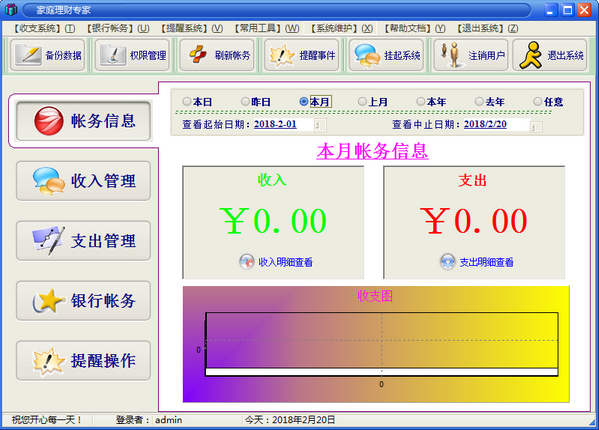Open the 收支系统 menu
599x430 pixels.
click(44, 28)
